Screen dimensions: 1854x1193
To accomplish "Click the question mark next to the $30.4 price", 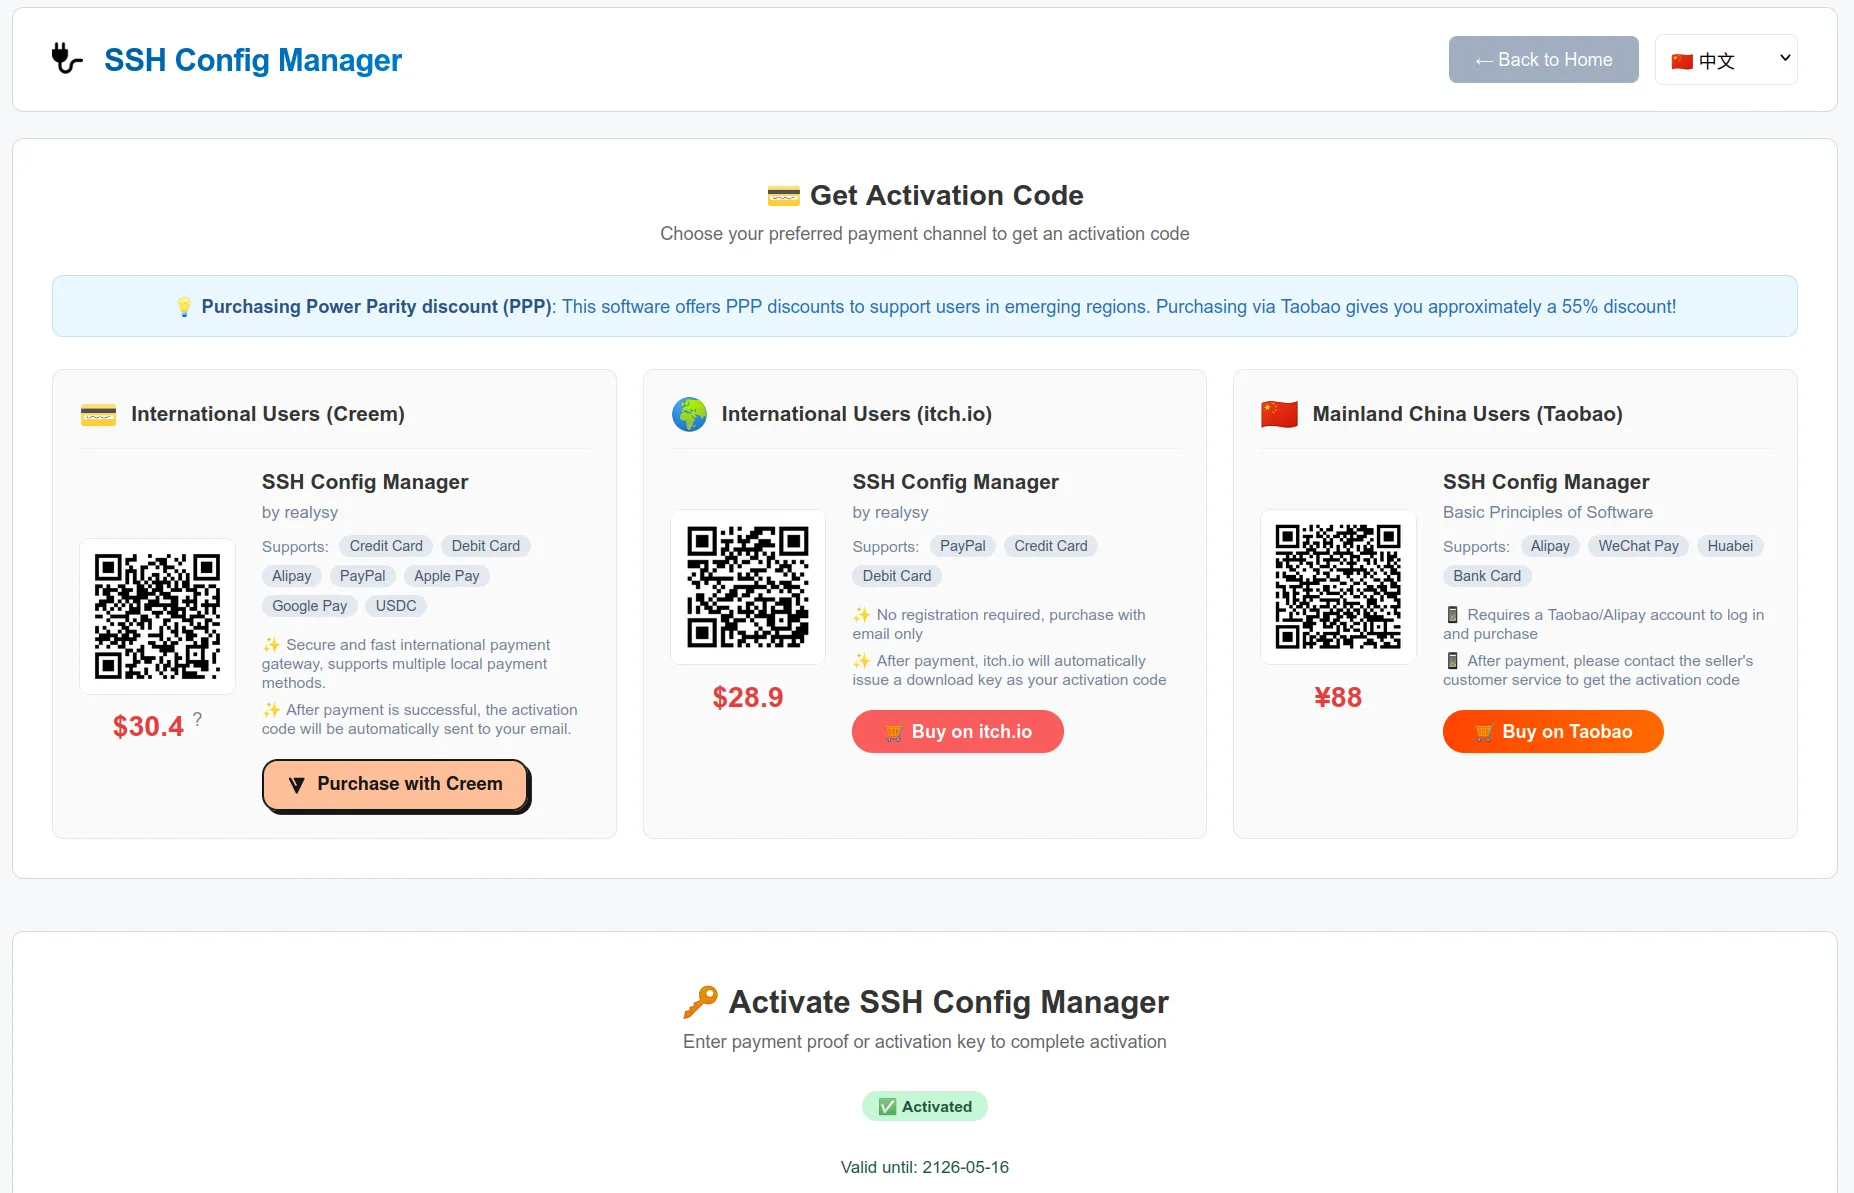I will pyautogui.click(x=198, y=719).
